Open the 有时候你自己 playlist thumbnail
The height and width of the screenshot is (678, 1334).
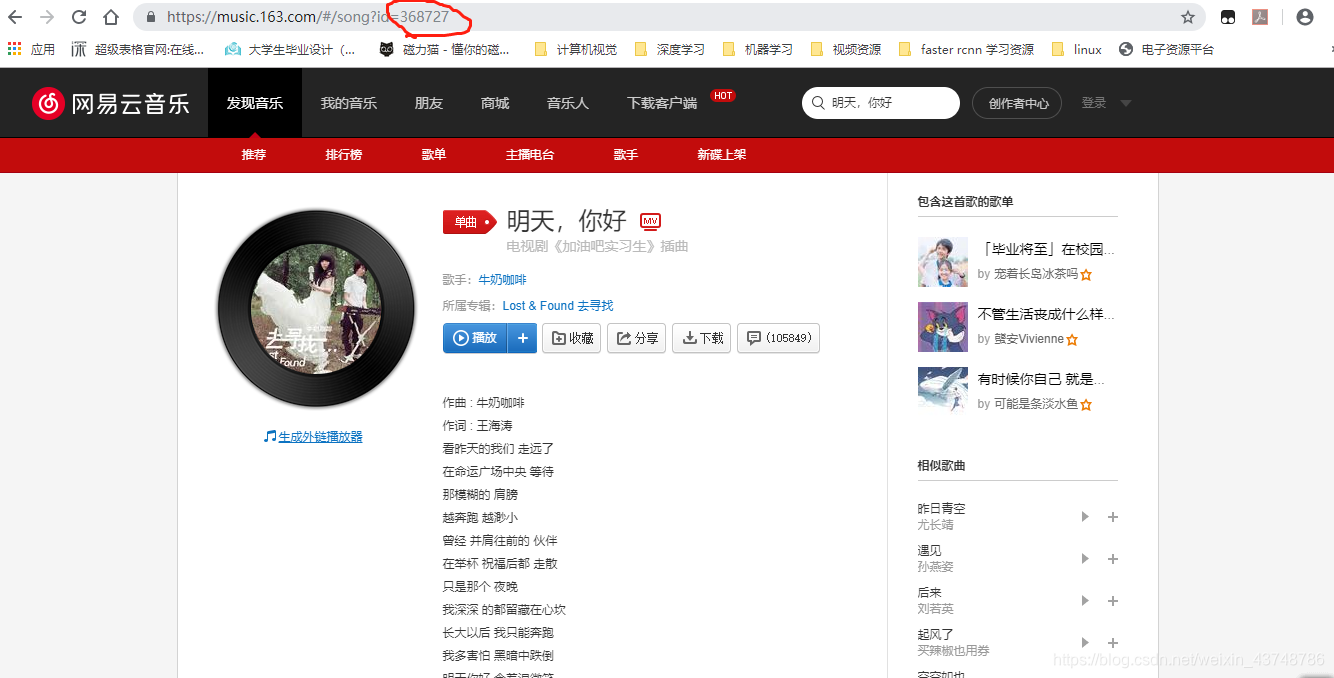tap(943, 392)
